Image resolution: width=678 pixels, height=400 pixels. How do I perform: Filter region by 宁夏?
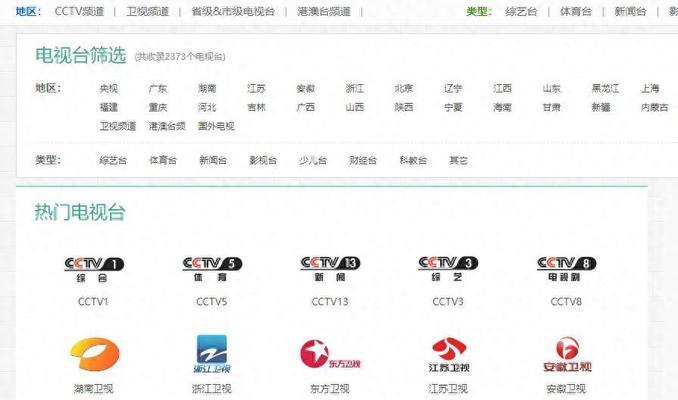click(453, 107)
